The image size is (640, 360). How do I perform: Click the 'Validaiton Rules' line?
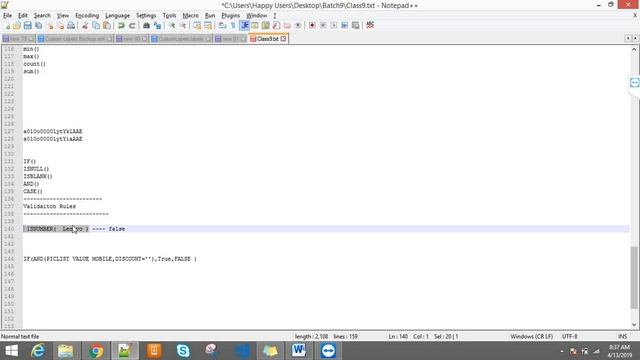[49, 207]
